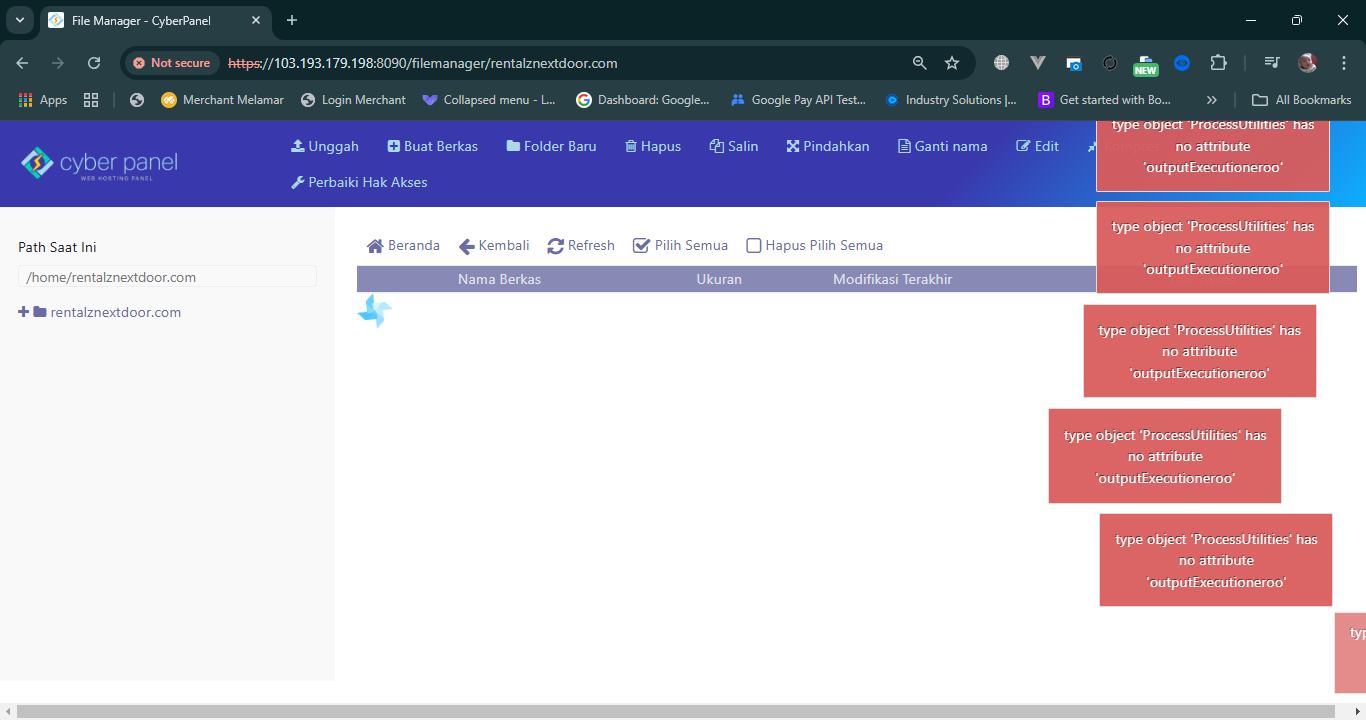This screenshot has height=720, width=1366.
Task: Open the Edit file option
Action: [x=1038, y=146]
